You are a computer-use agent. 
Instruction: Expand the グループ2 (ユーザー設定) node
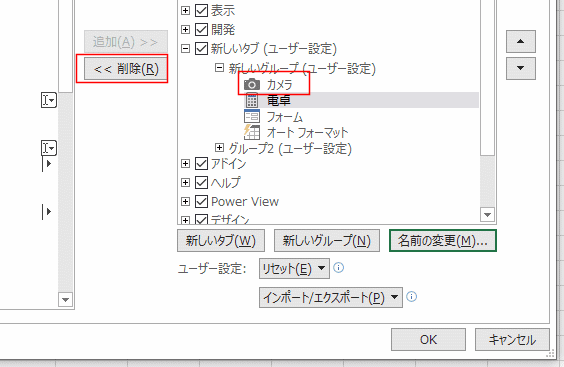coord(219,147)
